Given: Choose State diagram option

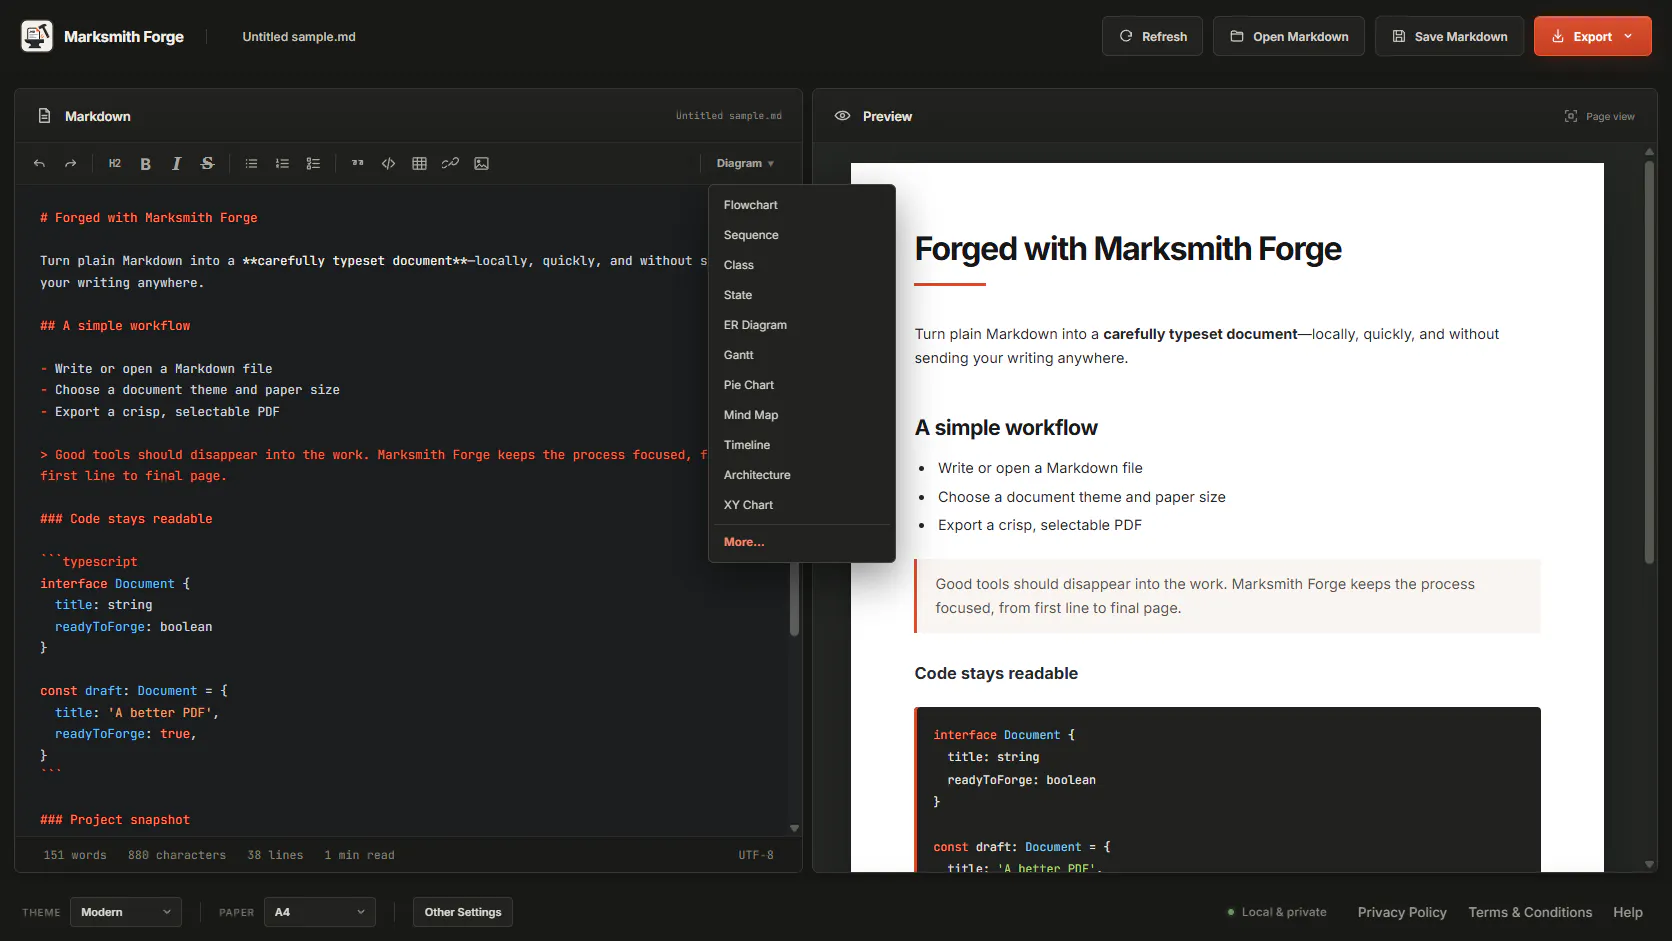Looking at the screenshot, I should 802,295.
